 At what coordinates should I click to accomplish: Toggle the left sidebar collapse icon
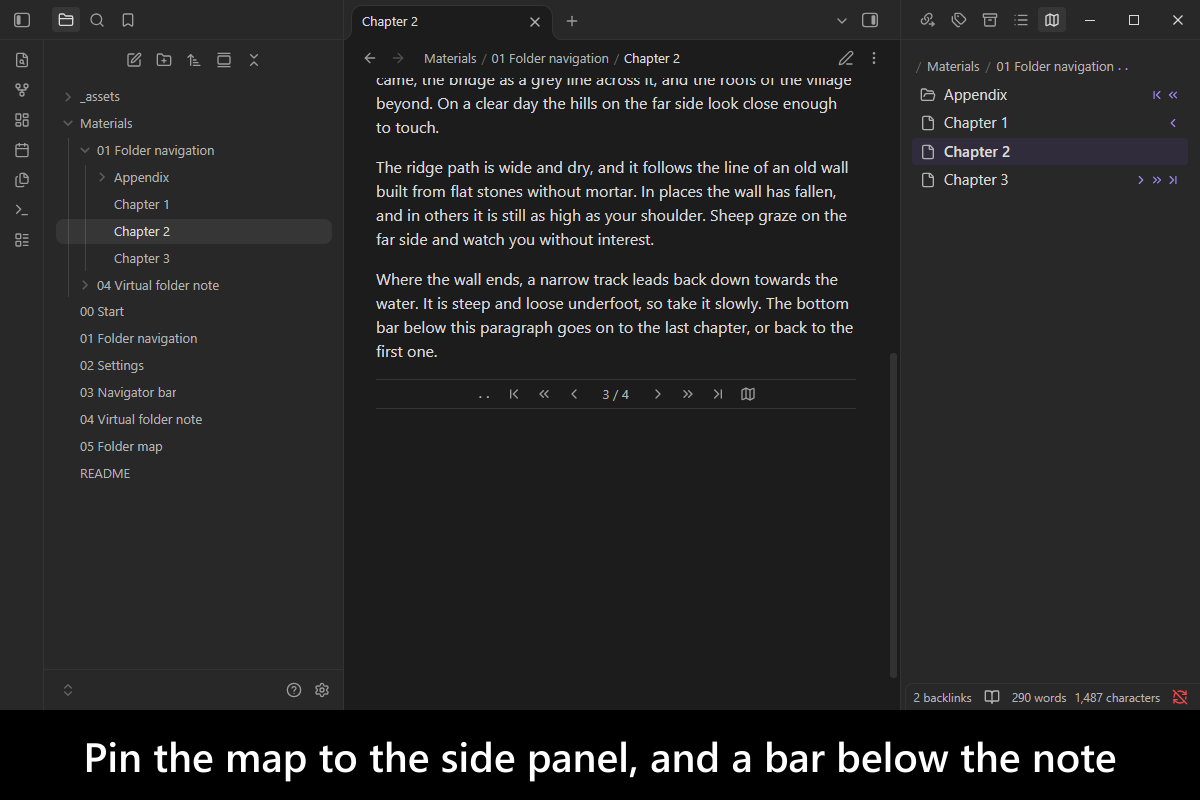[x=22, y=20]
